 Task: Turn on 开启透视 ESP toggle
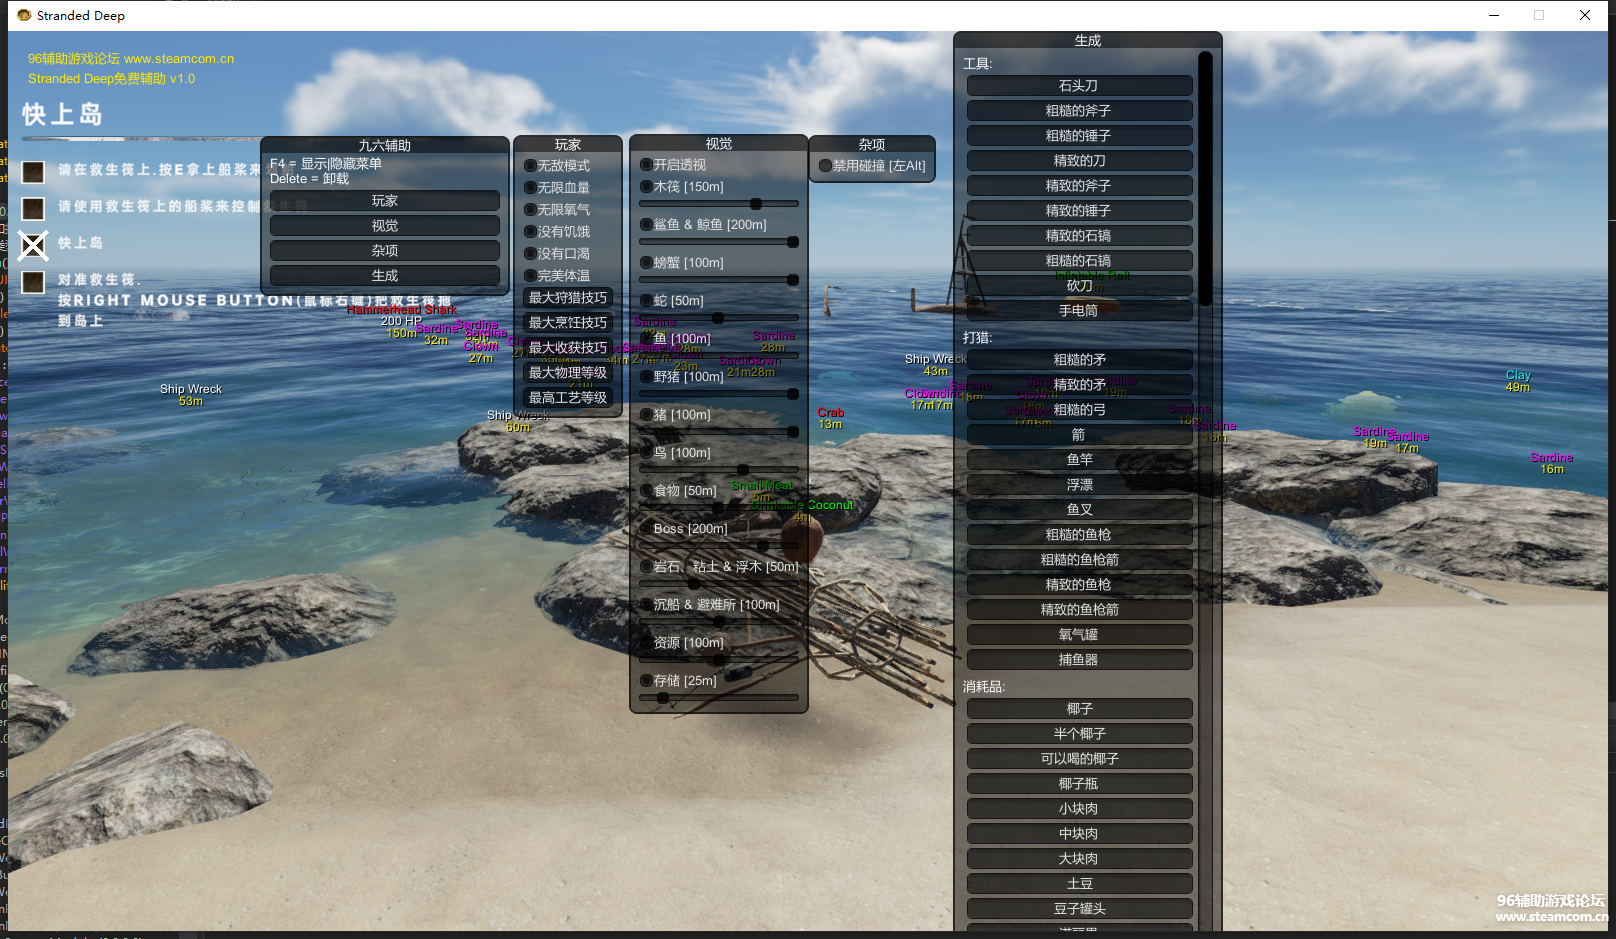coord(647,165)
